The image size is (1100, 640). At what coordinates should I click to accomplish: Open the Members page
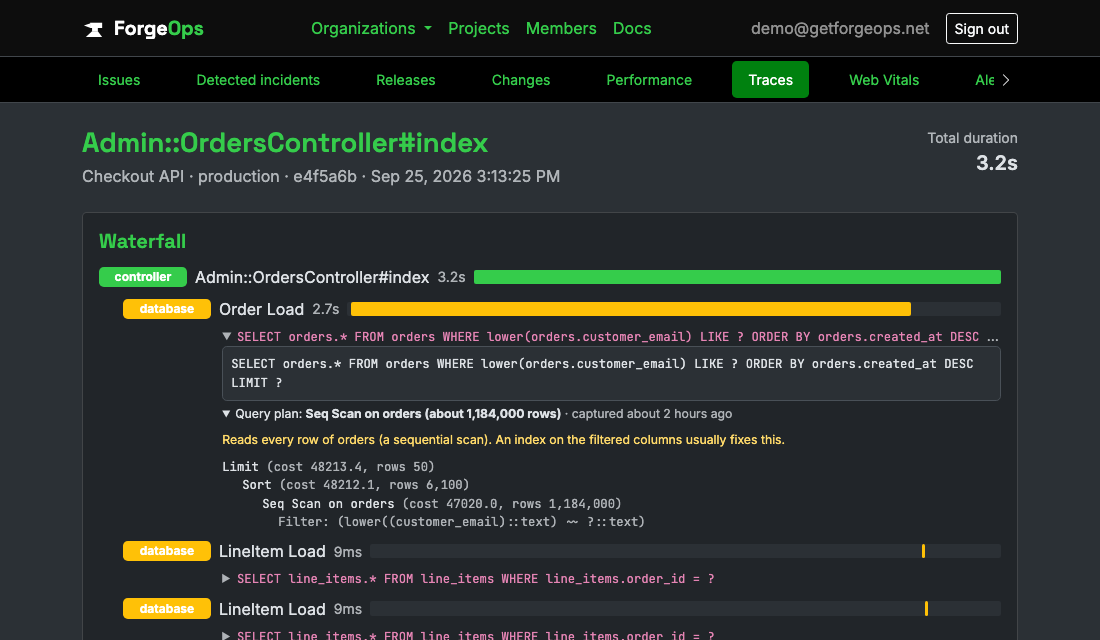point(561,29)
